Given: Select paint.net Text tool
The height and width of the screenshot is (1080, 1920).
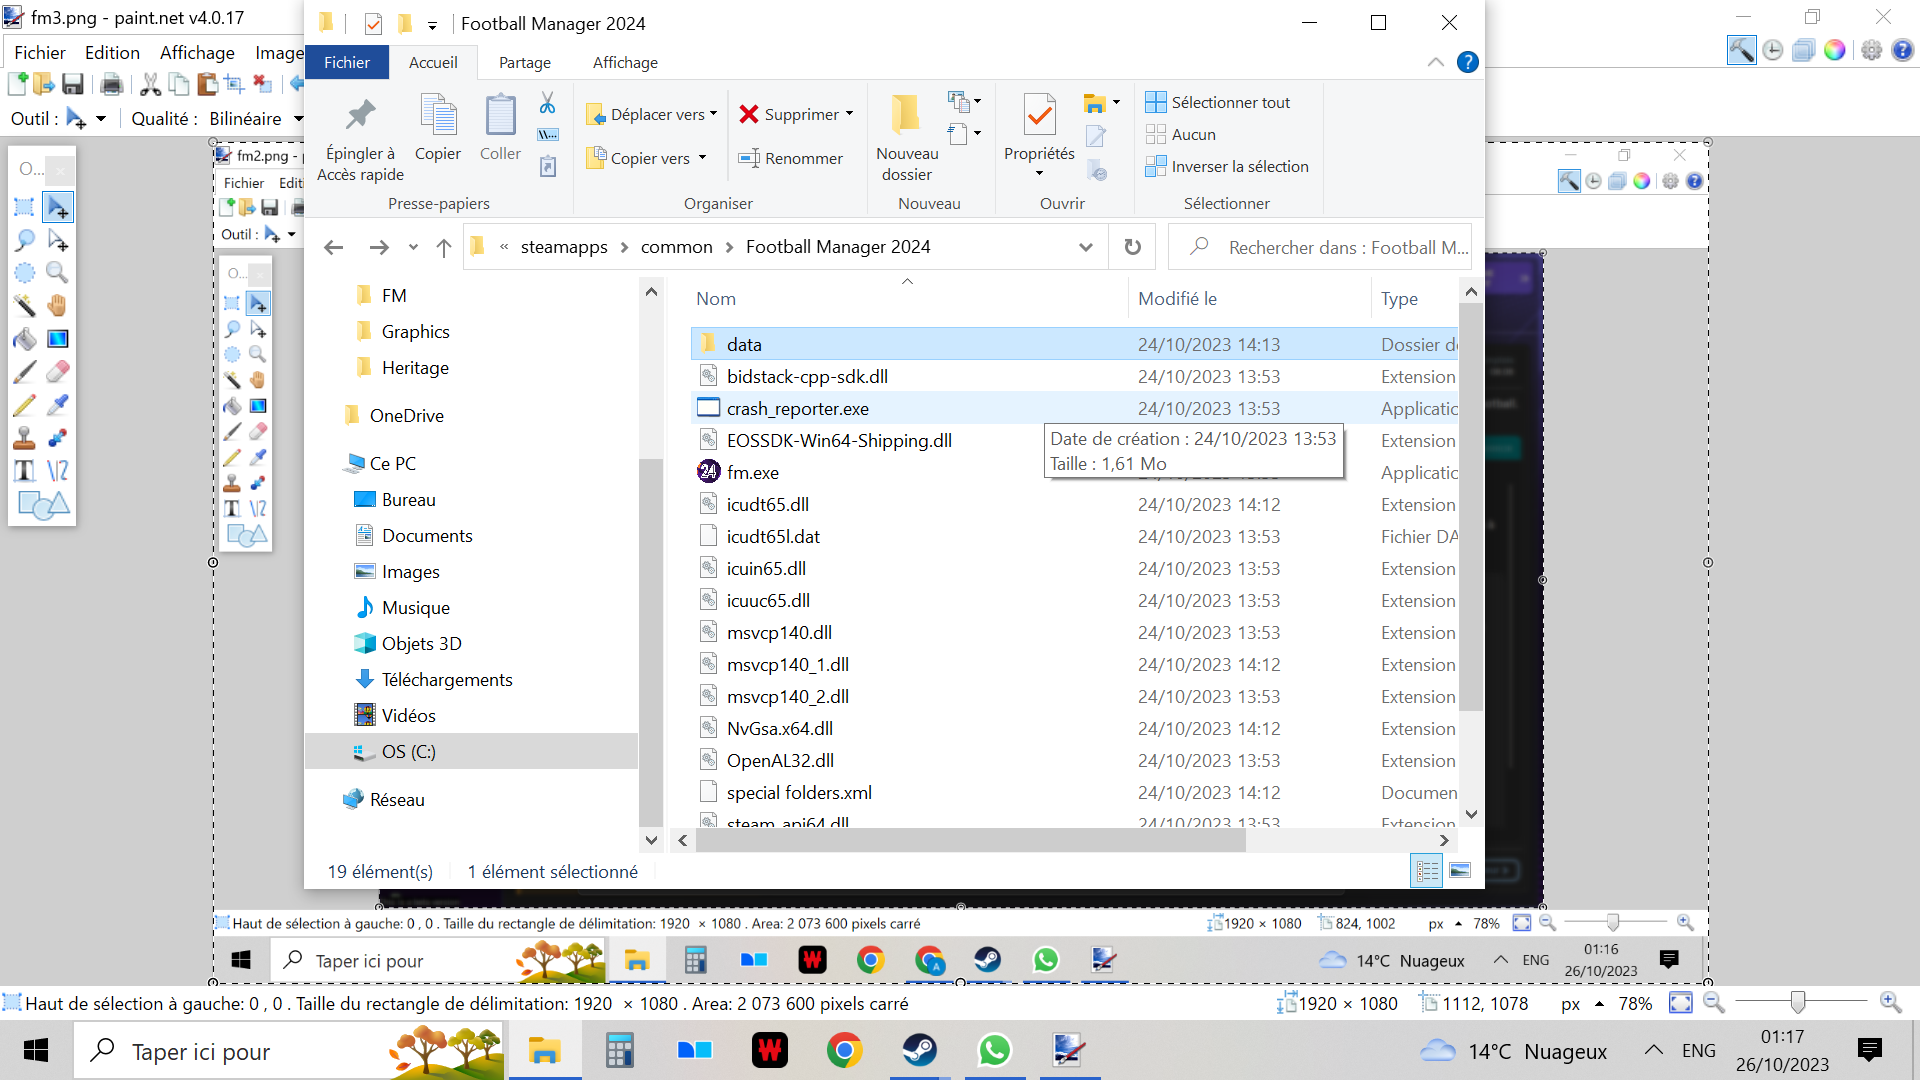Looking at the screenshot, I should (24, 470).
